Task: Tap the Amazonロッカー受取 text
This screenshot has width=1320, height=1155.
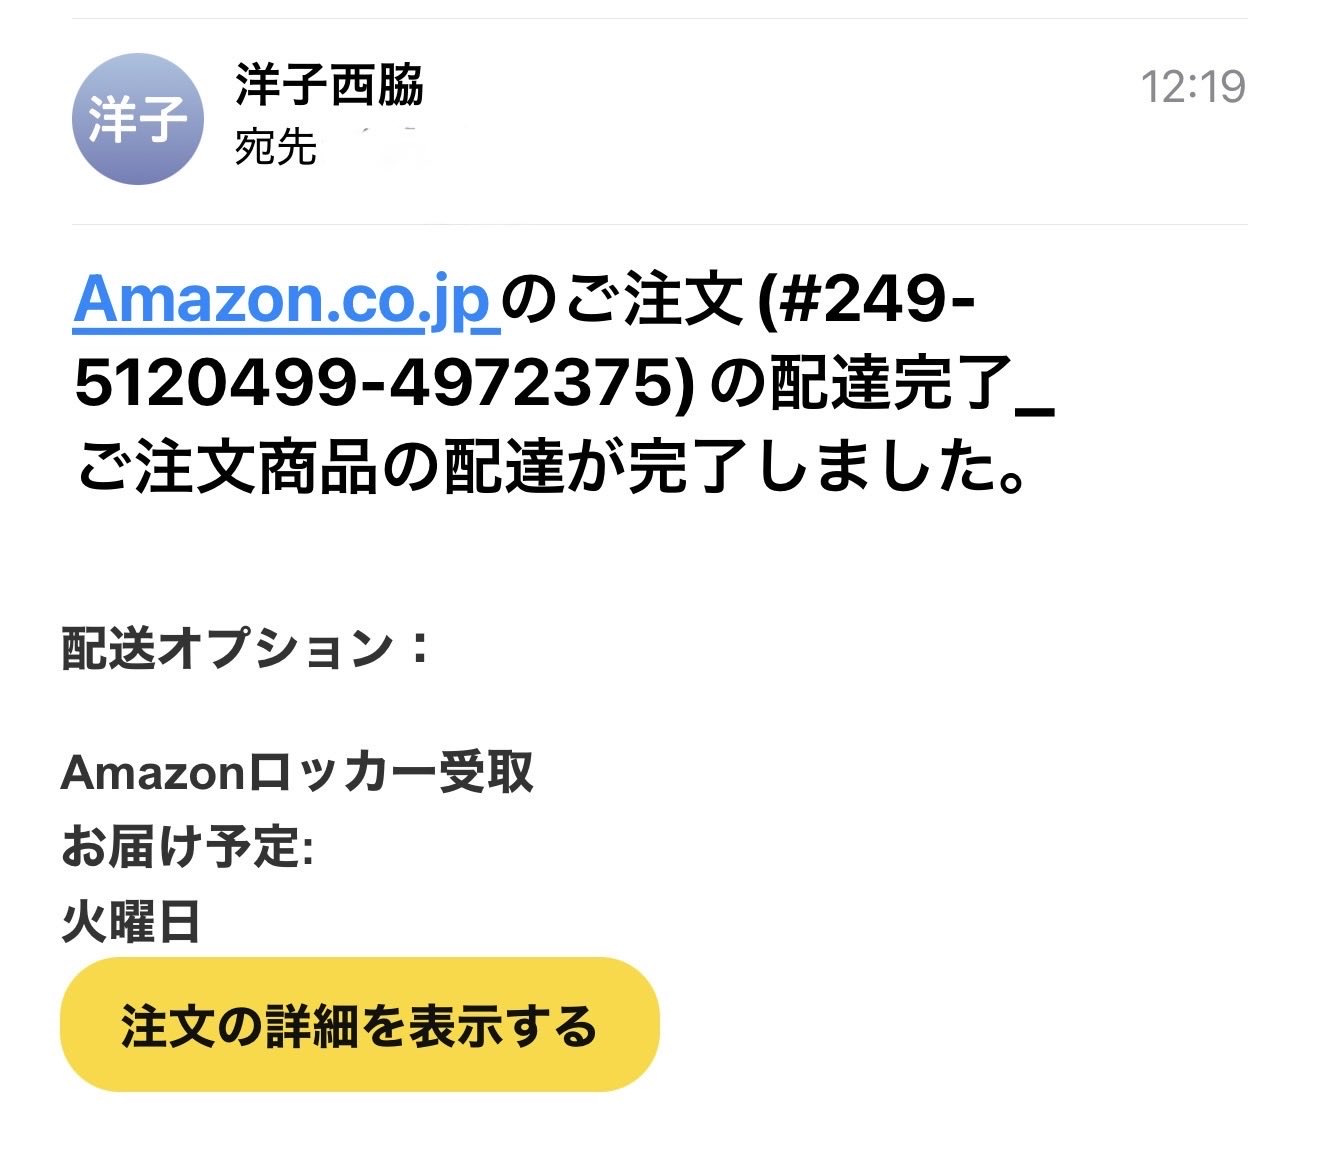Action: coord(297,772)
